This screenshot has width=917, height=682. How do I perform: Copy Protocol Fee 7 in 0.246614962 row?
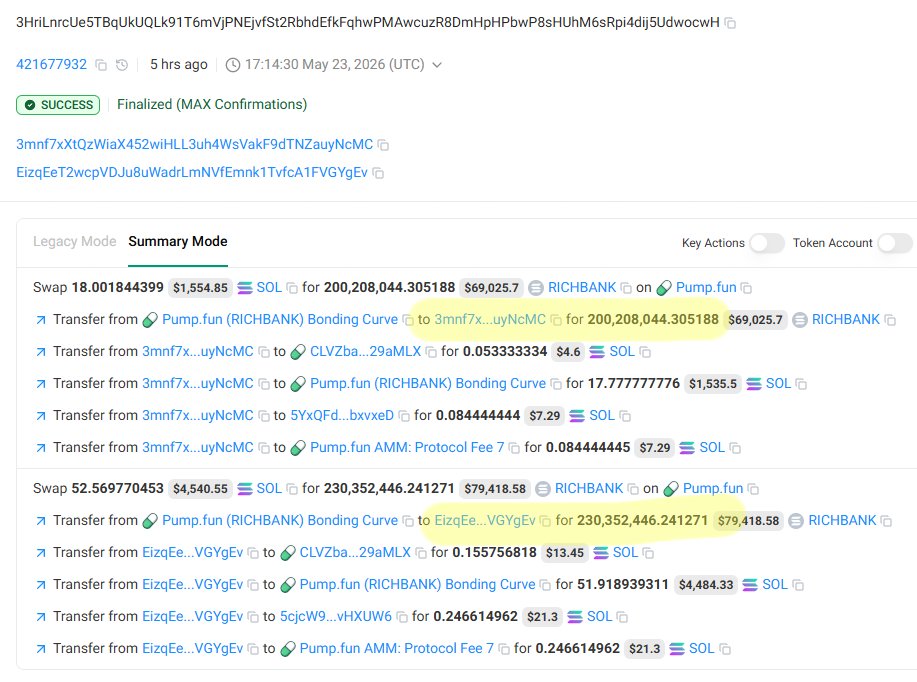(x=504, y=649)
